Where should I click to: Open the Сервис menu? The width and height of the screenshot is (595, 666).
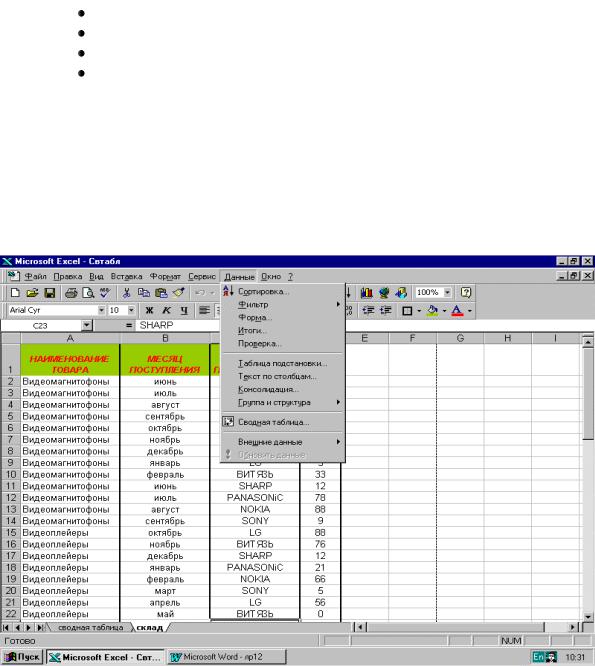point(202,277)
